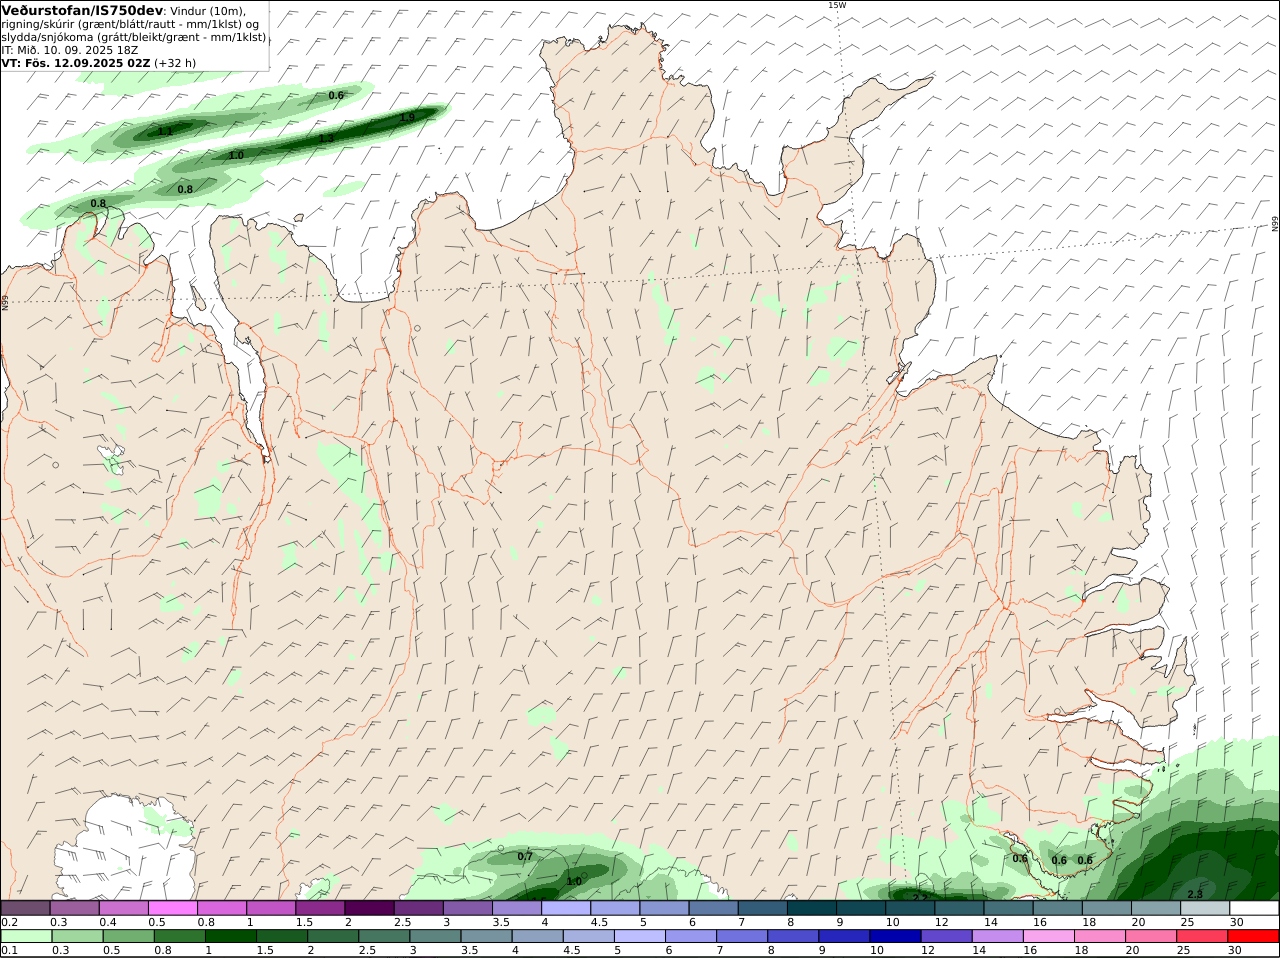Click the valid time 'VT: Fös. 12.09.2025 02Z'

pos(76,62)
